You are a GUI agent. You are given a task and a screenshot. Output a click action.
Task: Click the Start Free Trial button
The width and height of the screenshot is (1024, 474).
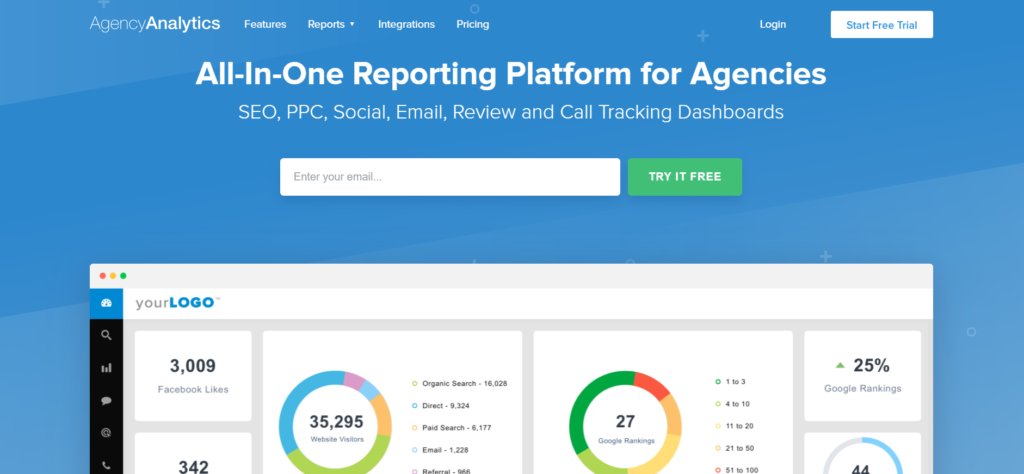[882, 25]
